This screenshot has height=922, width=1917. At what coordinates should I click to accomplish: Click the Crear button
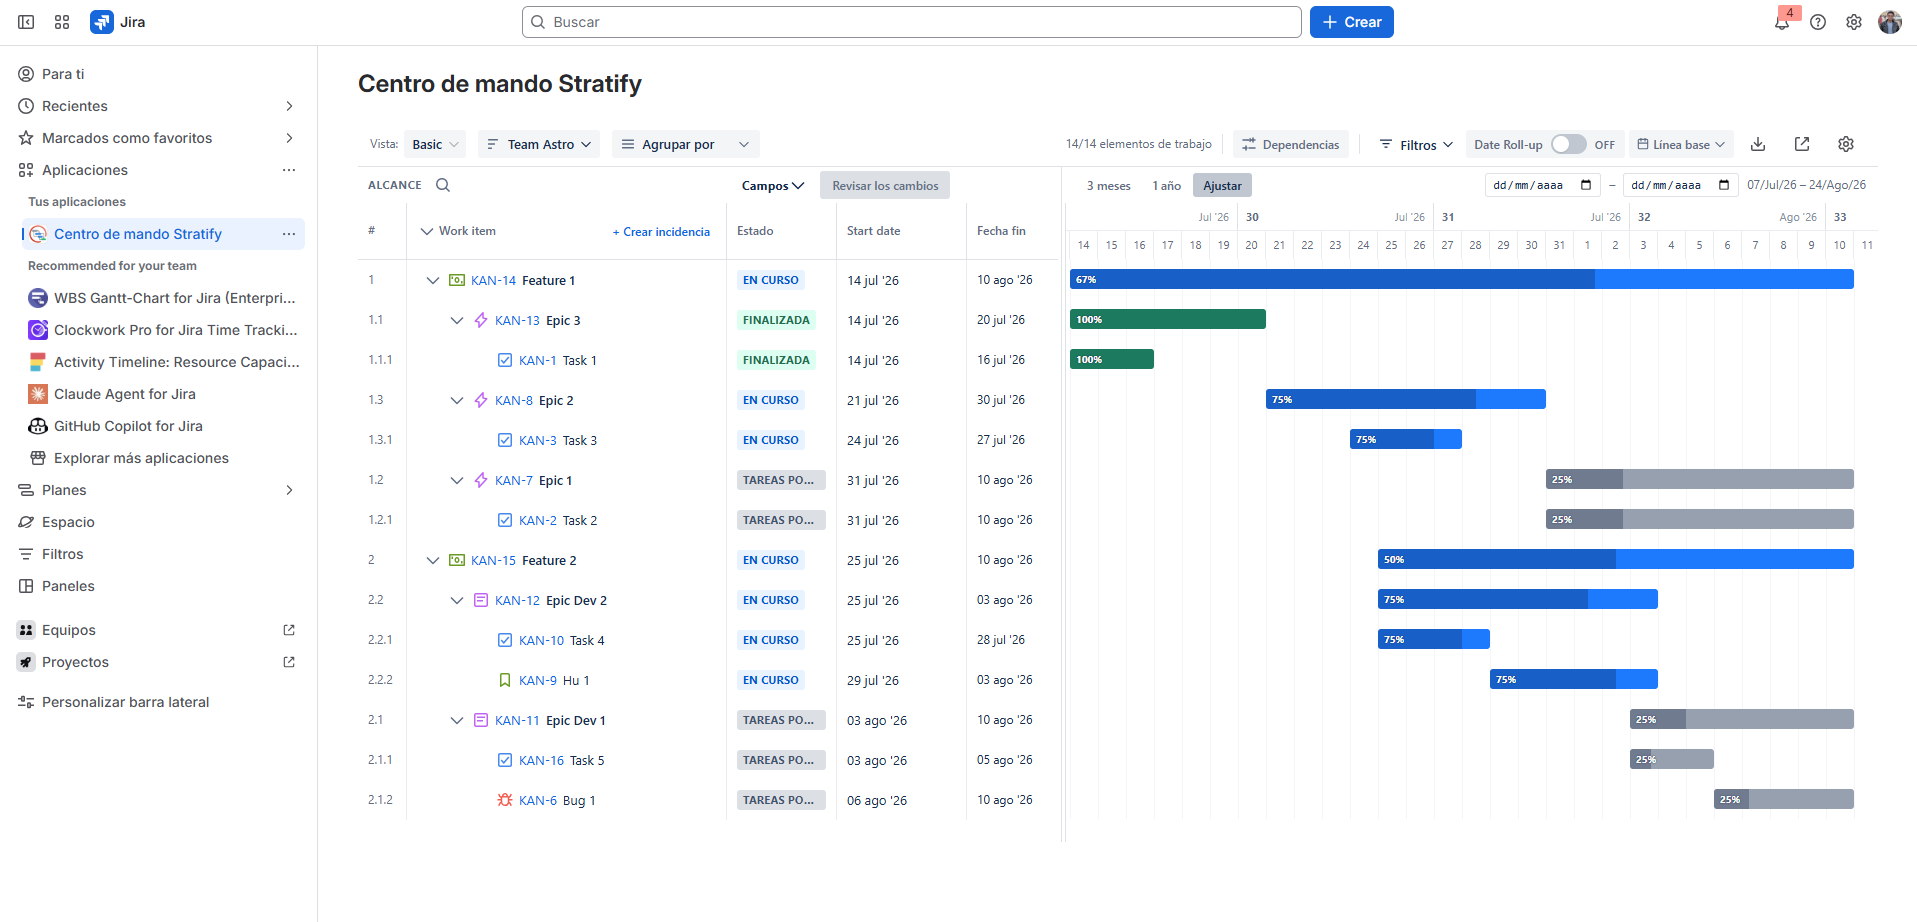click(1351, 22)
